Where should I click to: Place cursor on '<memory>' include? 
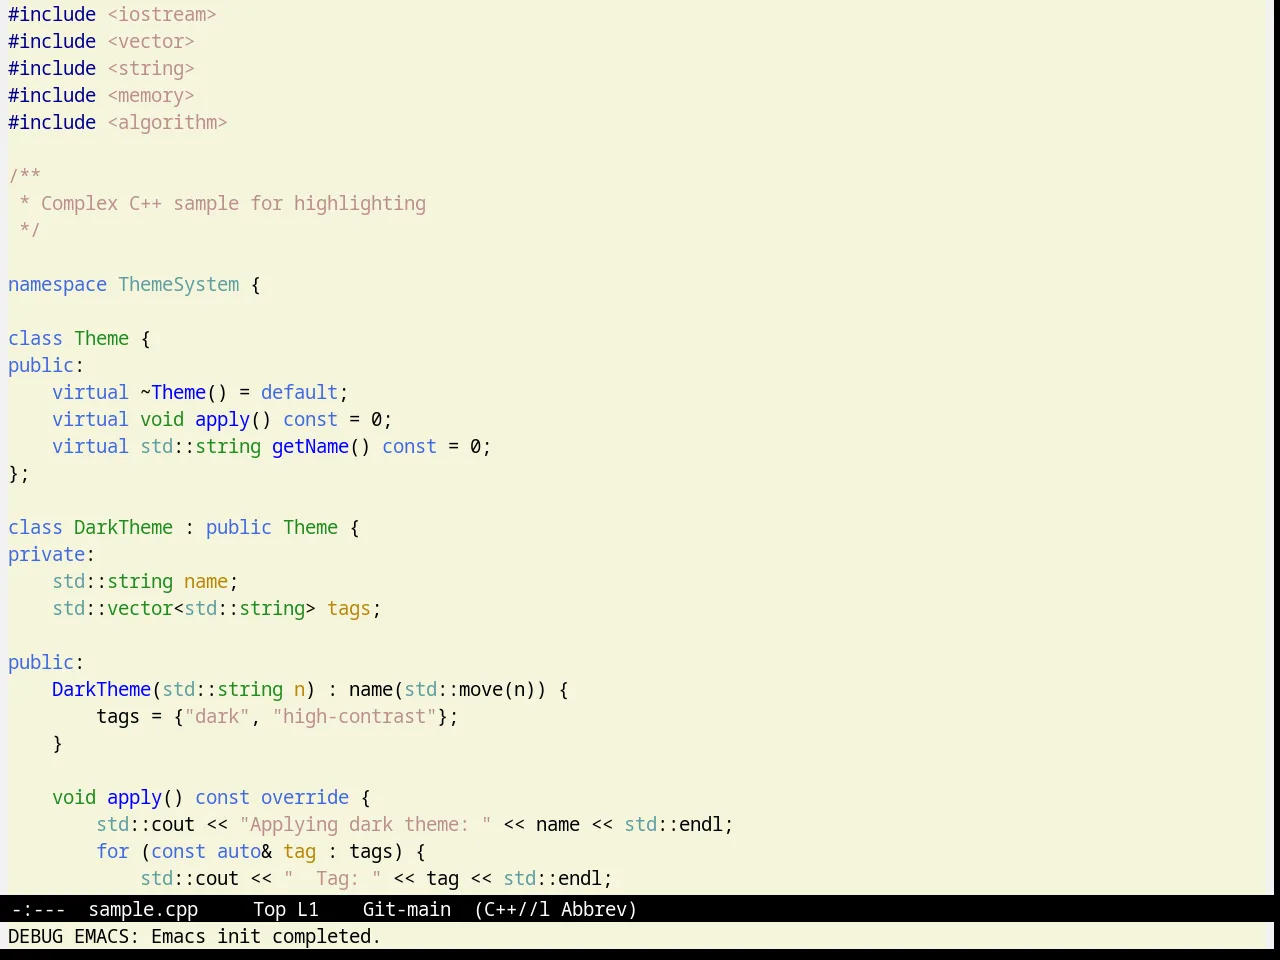(151, 95)
